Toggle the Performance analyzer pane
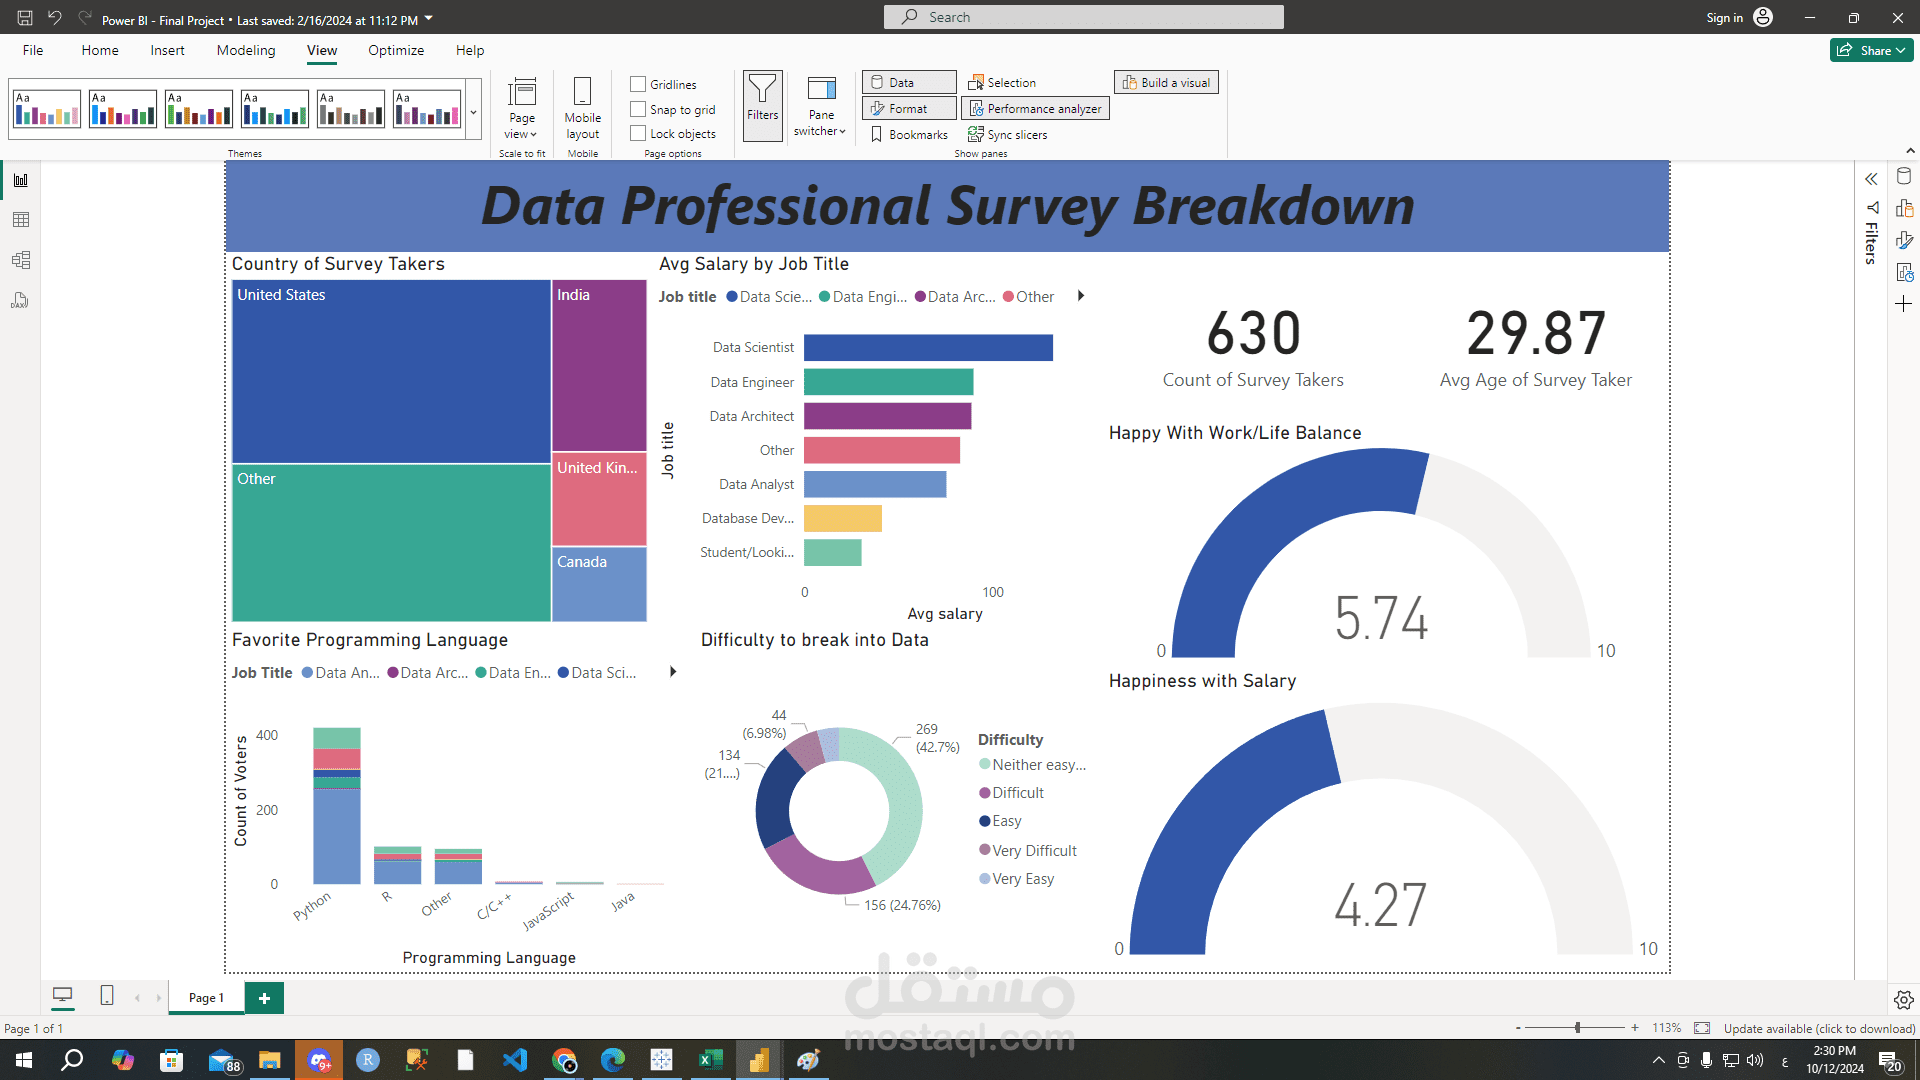The image size is (1920, 1080). (1035, 108)
